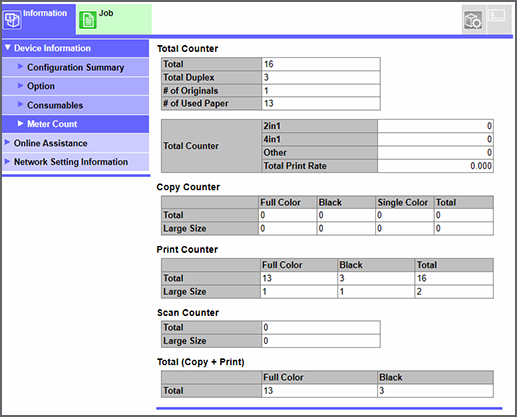Select the Information tab
517x417 pixels.
39,19
